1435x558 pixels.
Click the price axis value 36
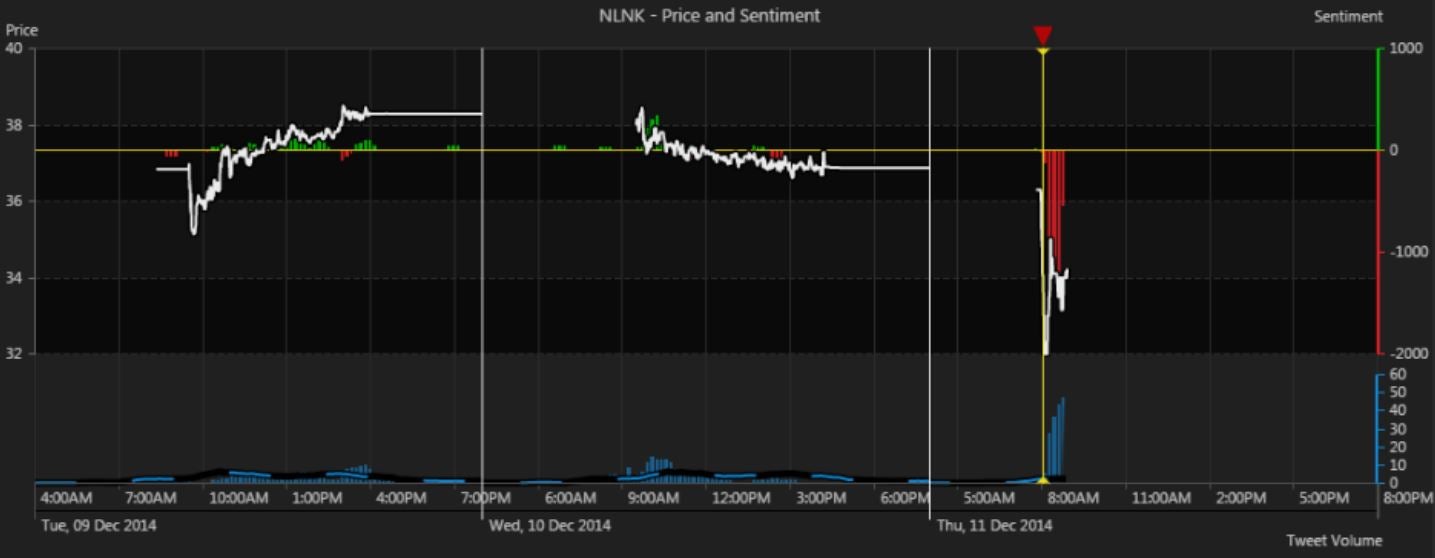pos(14,201)
